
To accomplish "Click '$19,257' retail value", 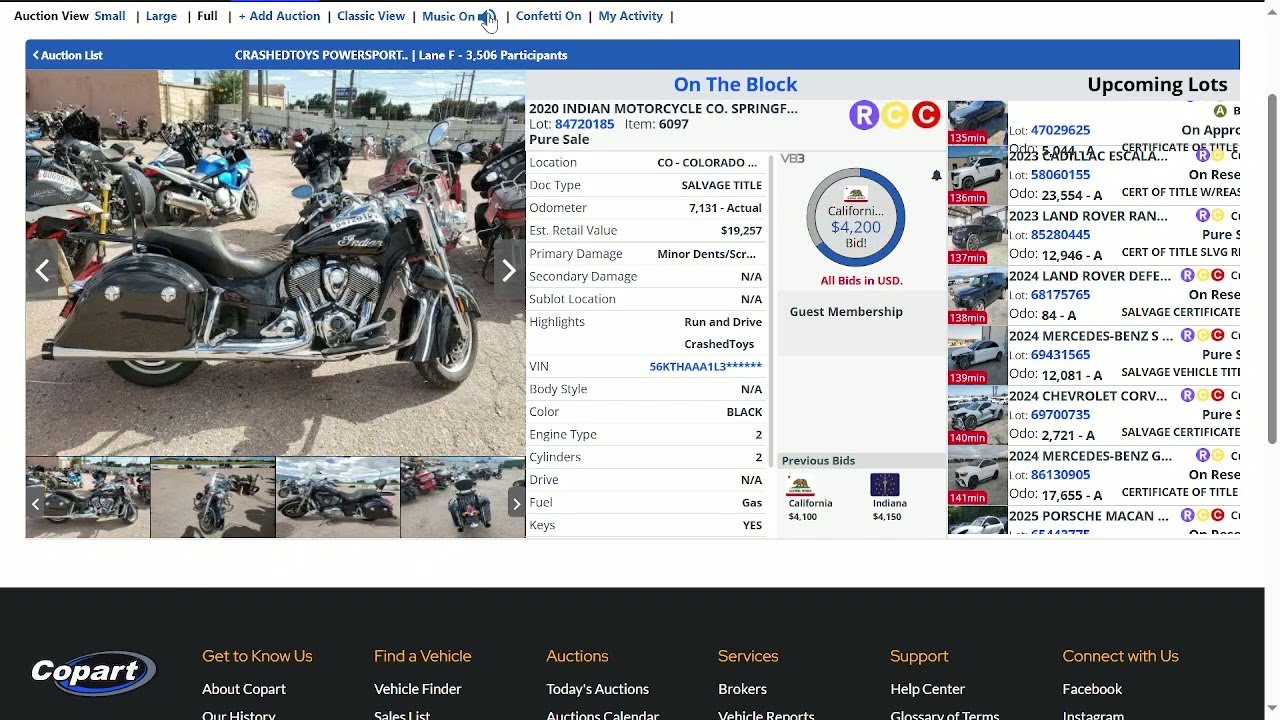I will (x=741, y=231).
